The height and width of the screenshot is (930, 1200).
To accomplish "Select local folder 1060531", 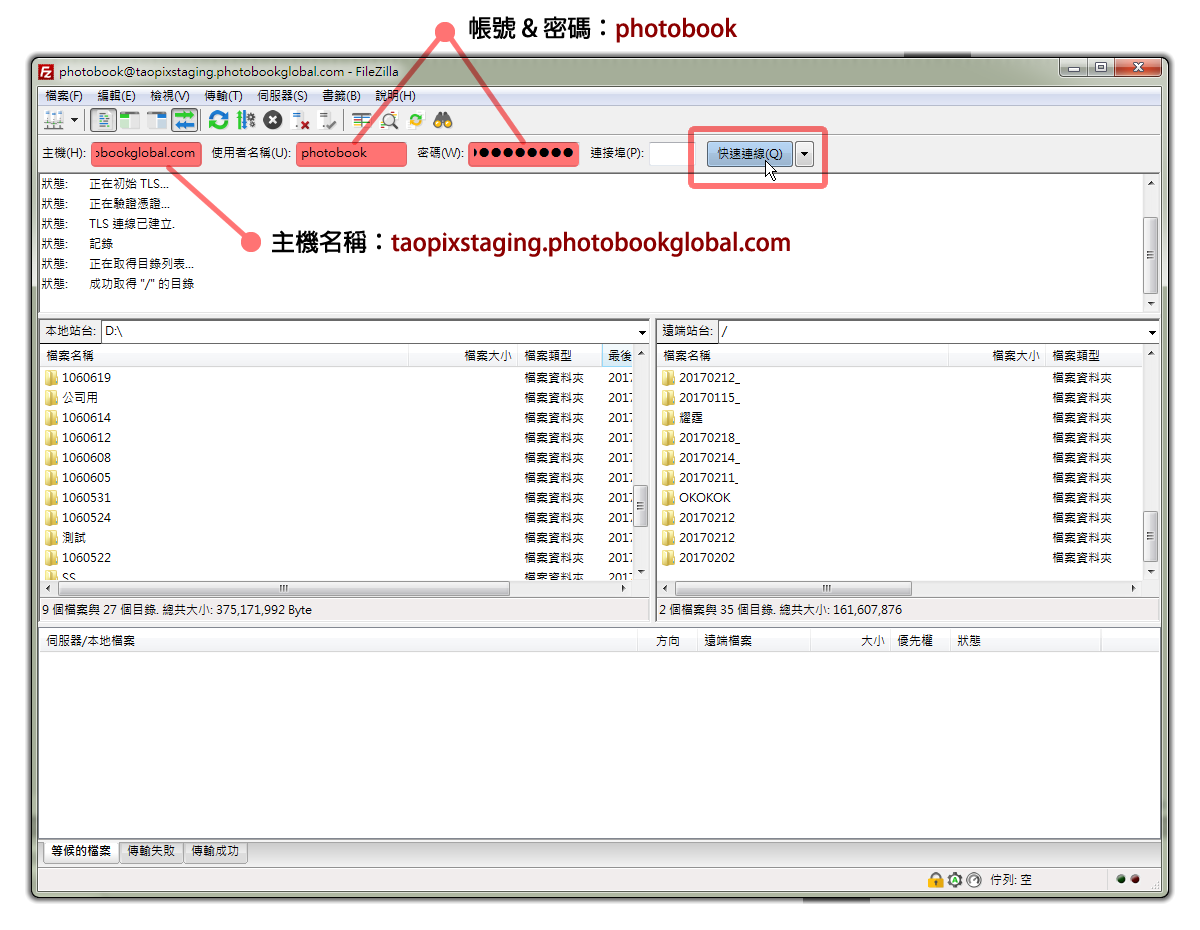I will (86, 498).
